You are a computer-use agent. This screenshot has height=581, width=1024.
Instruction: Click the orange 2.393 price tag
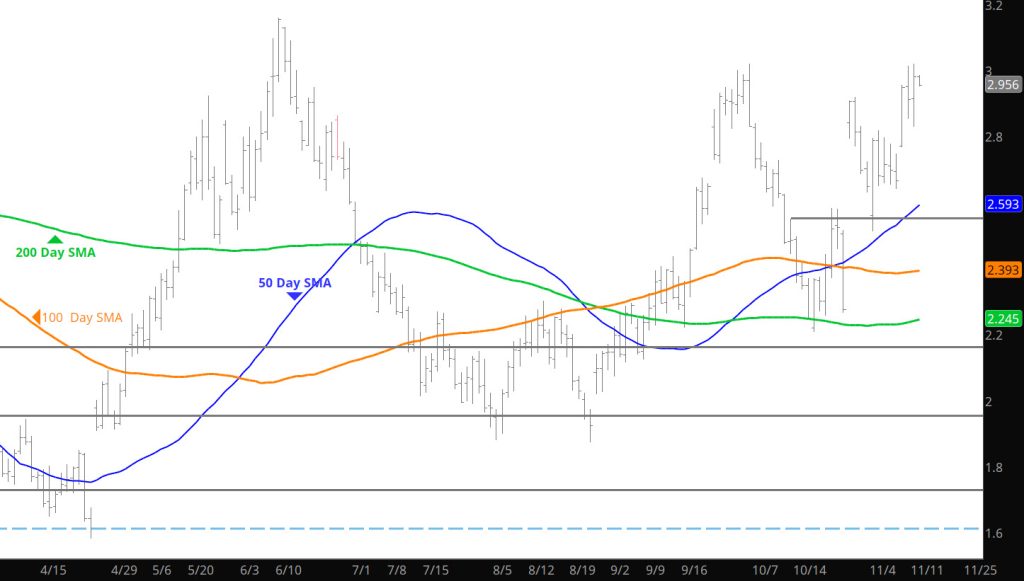click(x=1002, y=270)
